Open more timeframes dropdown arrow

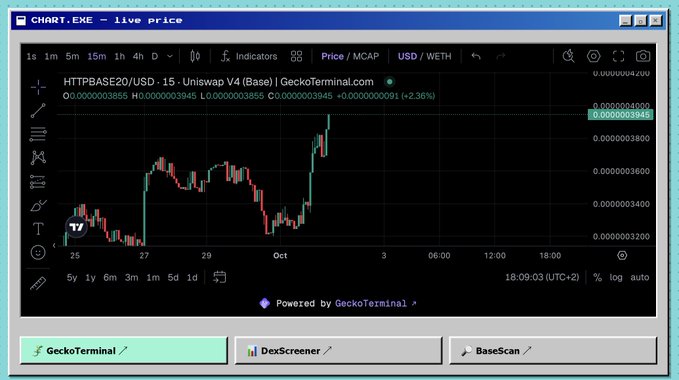170,56
